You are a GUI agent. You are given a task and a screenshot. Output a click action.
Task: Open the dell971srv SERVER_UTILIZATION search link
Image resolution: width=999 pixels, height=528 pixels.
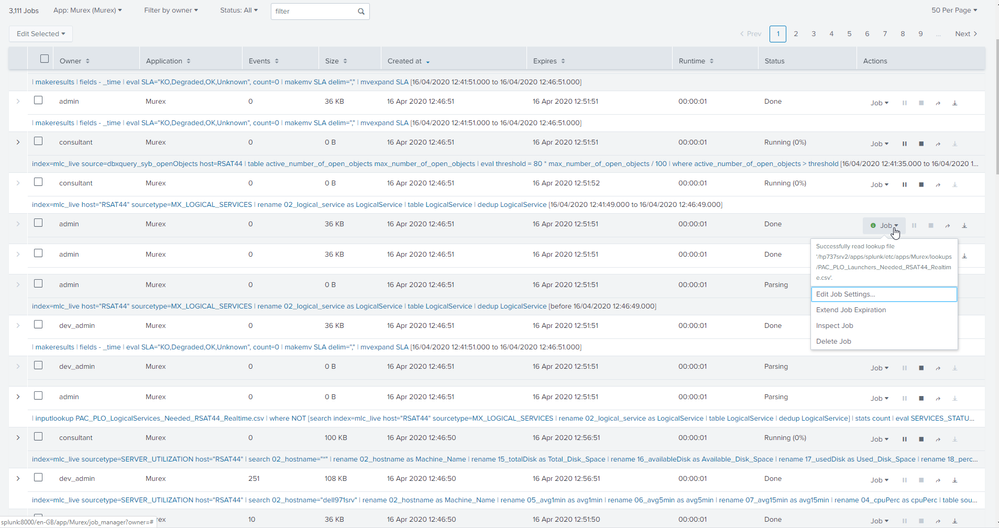click(503, 500)
